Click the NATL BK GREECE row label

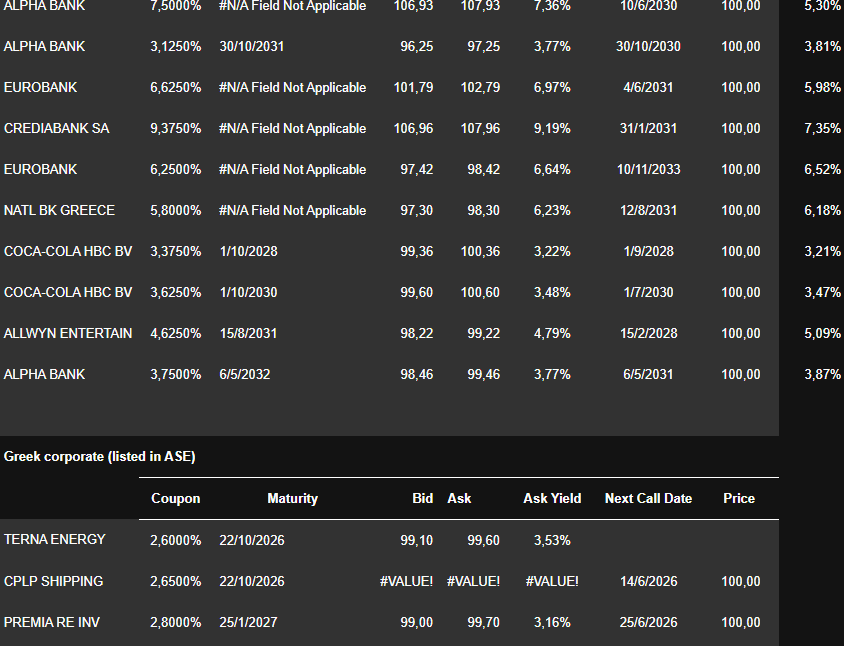pos(59,210)
